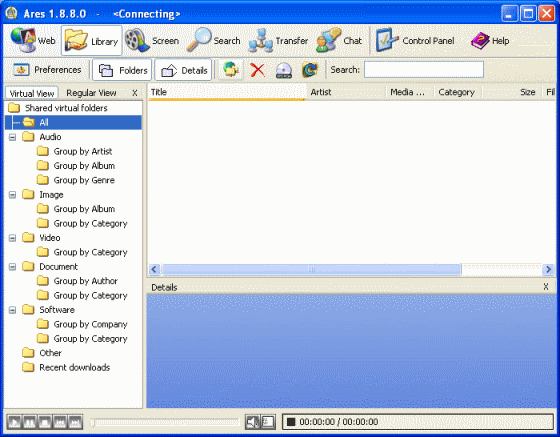This screenshot has width=560, height=437.
Task: Collapse the Image tree node
Action: [x=12, y=195]
